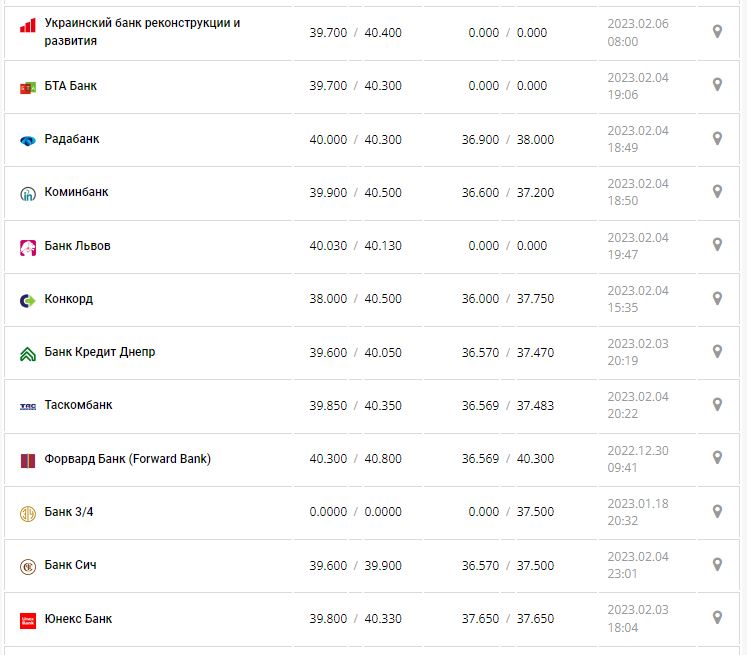Open the БТА Банк link
747x655 pixels.
[71, 86]
